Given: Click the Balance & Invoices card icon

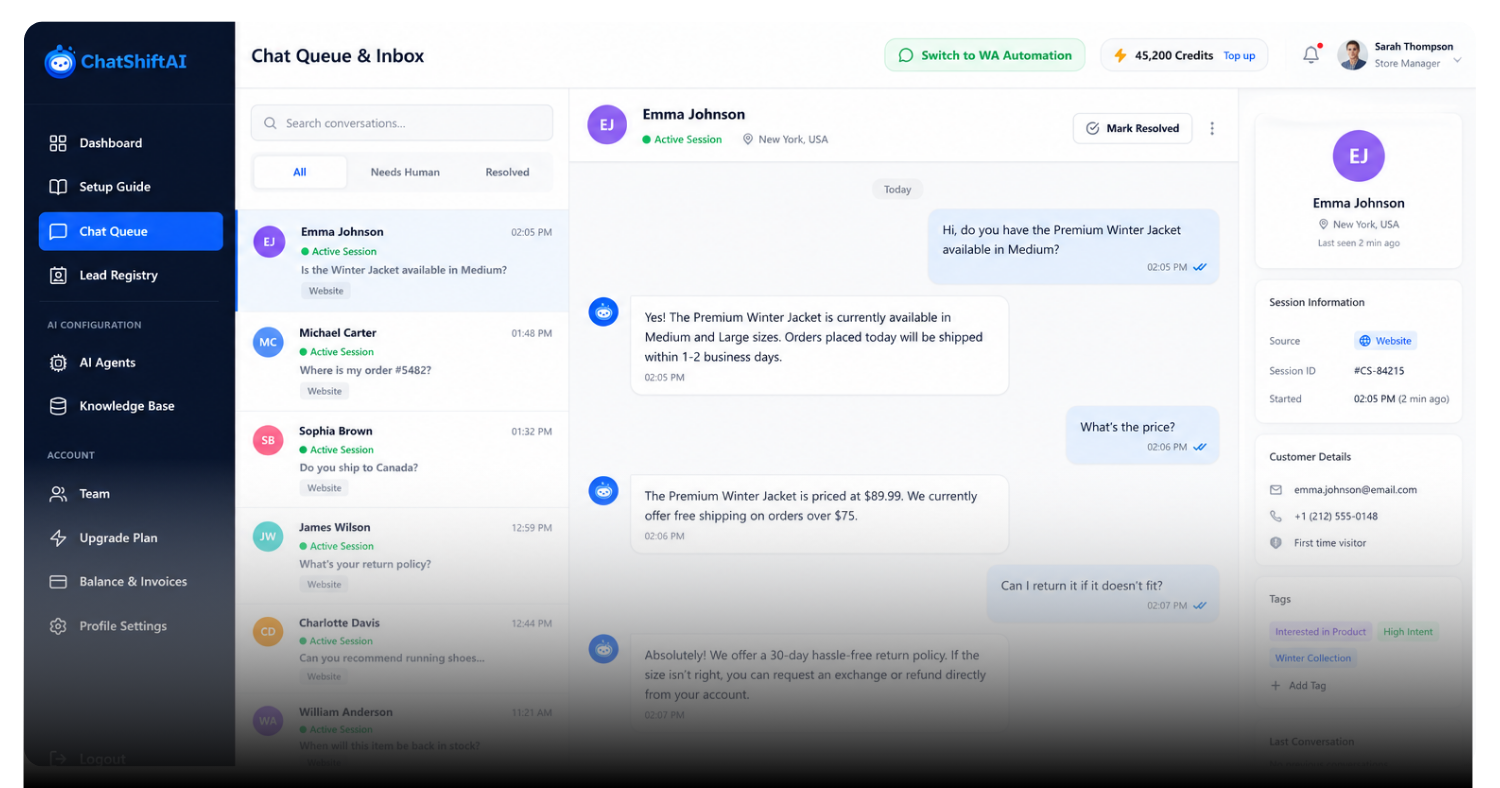Looking at the screenshot, I should click(58, 582).
